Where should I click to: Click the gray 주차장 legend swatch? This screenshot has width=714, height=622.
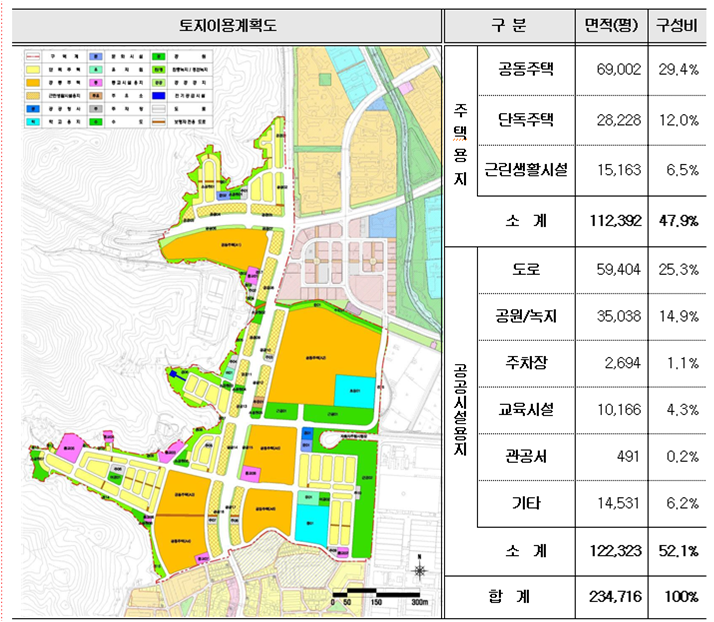[96, 109]
